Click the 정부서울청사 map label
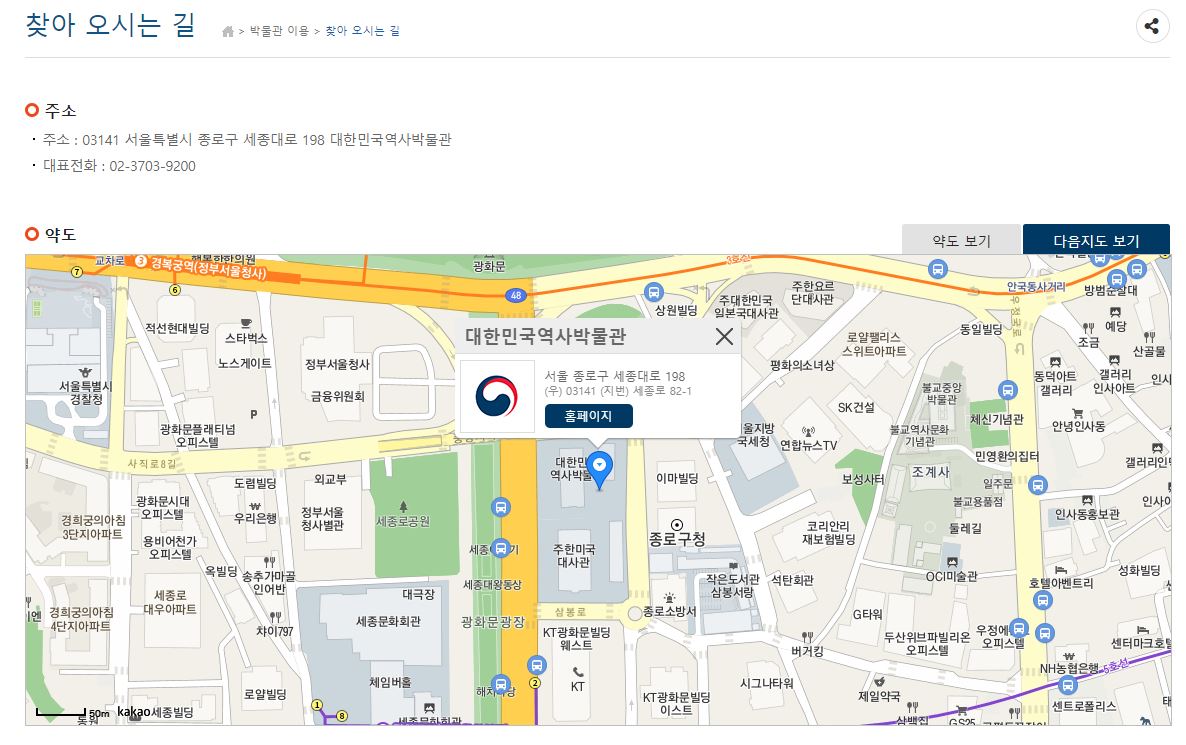 point(337,365)
